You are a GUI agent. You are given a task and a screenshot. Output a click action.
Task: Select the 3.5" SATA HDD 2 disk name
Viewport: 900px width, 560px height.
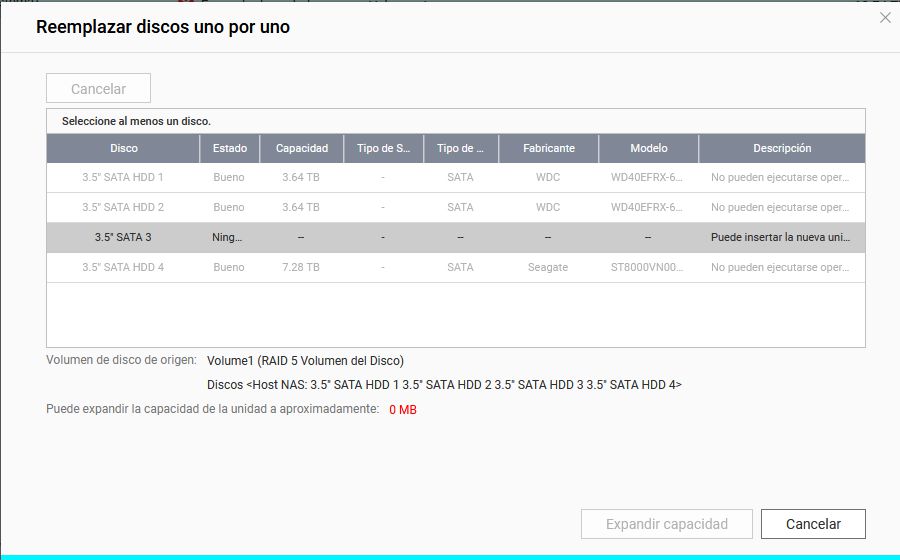coord(123,208)
